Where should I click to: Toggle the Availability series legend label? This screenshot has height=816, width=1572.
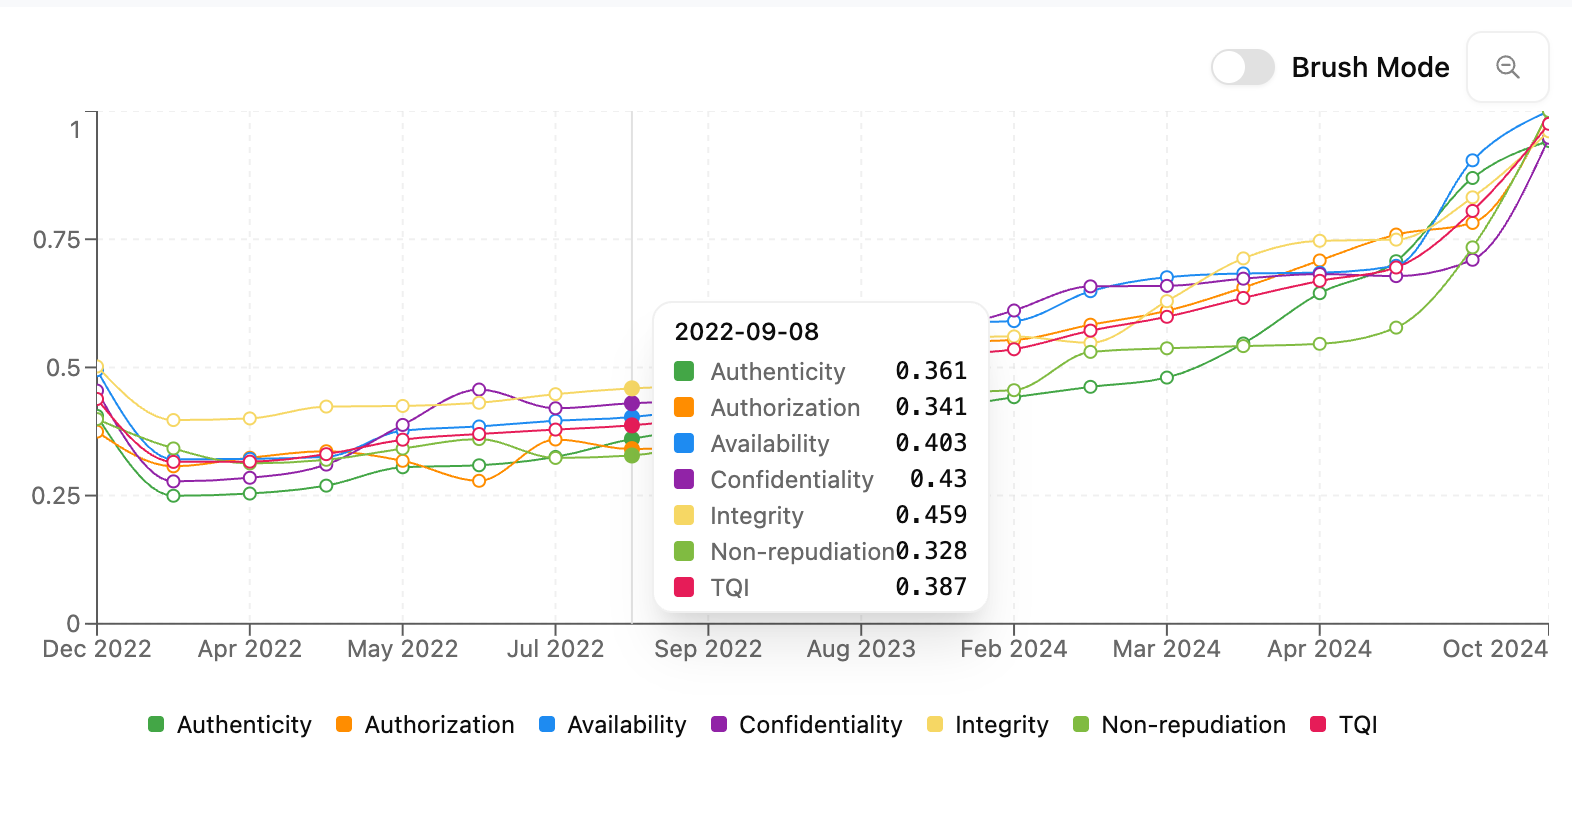point(627,725)
